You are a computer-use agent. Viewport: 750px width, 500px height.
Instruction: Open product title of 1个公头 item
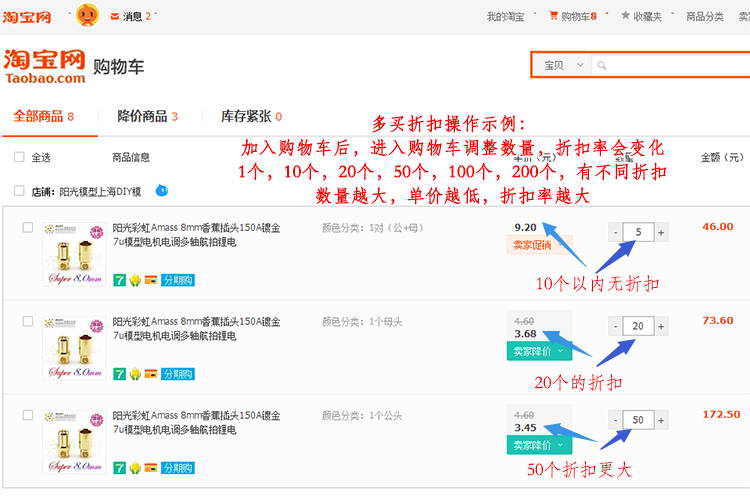pos(196,422)
